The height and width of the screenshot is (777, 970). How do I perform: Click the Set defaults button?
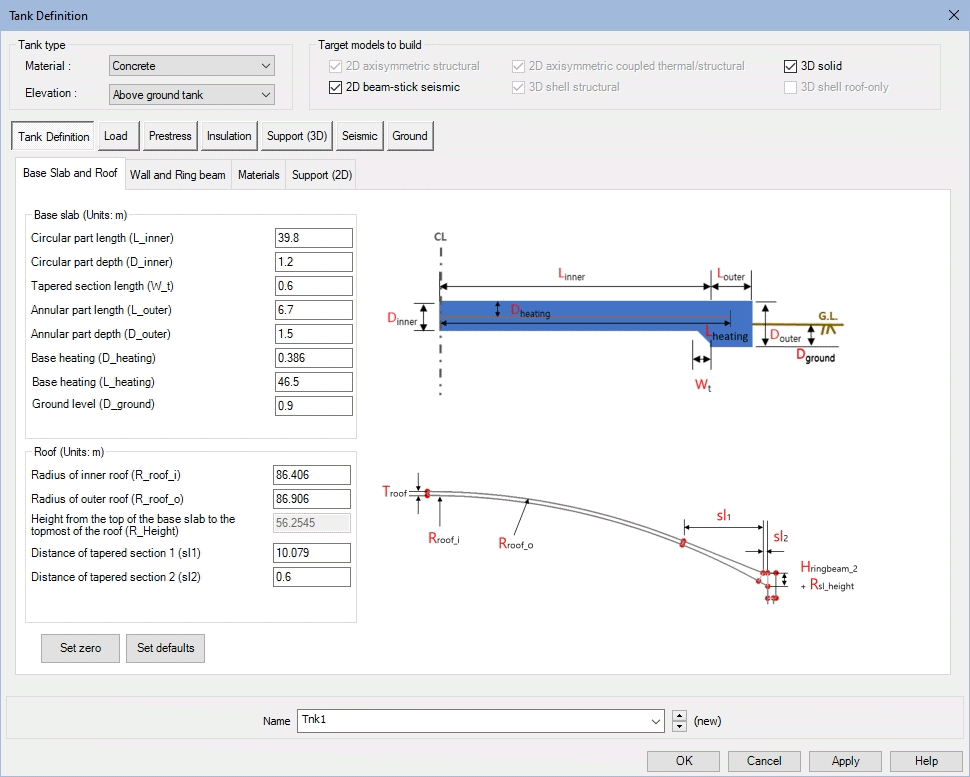tap(165, 648)
